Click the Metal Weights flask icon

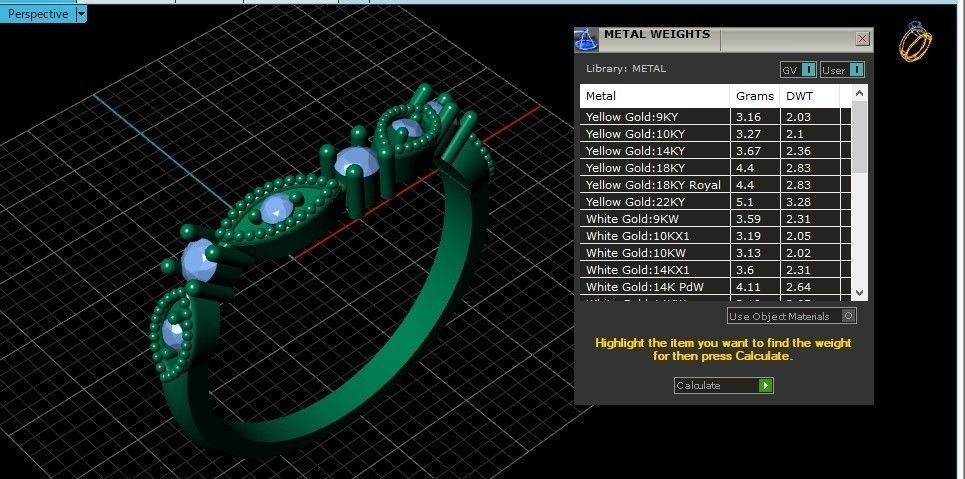[586, 39]
